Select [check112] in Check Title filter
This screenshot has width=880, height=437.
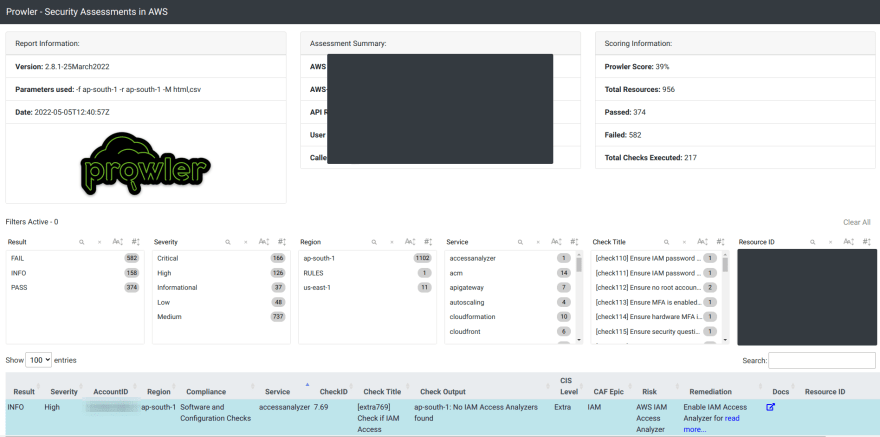[x=656, y=288]
